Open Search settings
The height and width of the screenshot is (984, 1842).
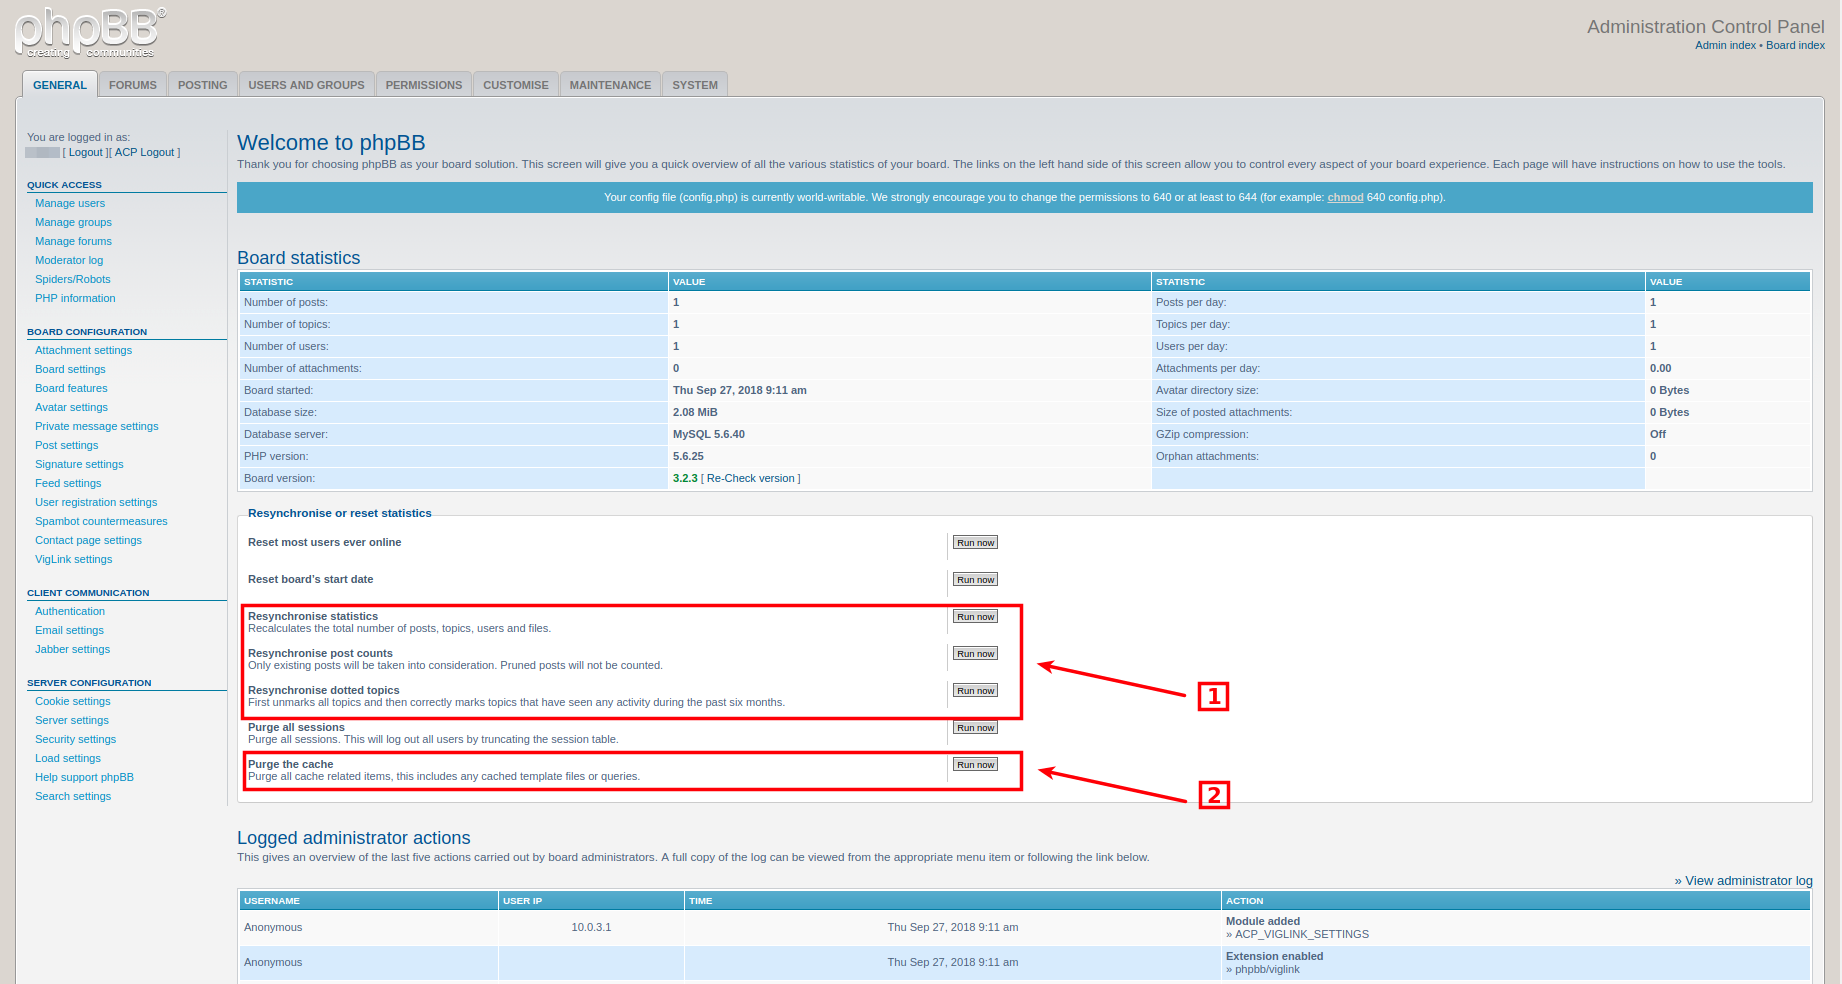[73, 796]
